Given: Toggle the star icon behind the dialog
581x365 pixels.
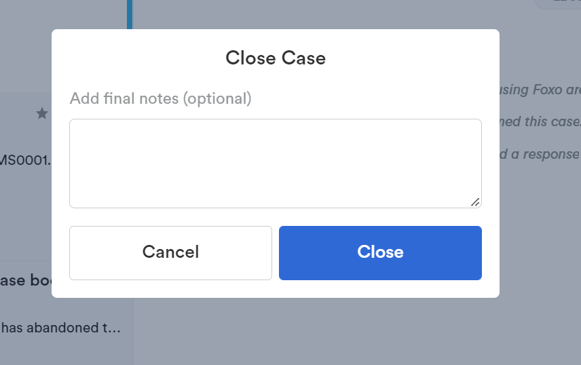Looking at the screenshot, I should (x=42, y=113).
